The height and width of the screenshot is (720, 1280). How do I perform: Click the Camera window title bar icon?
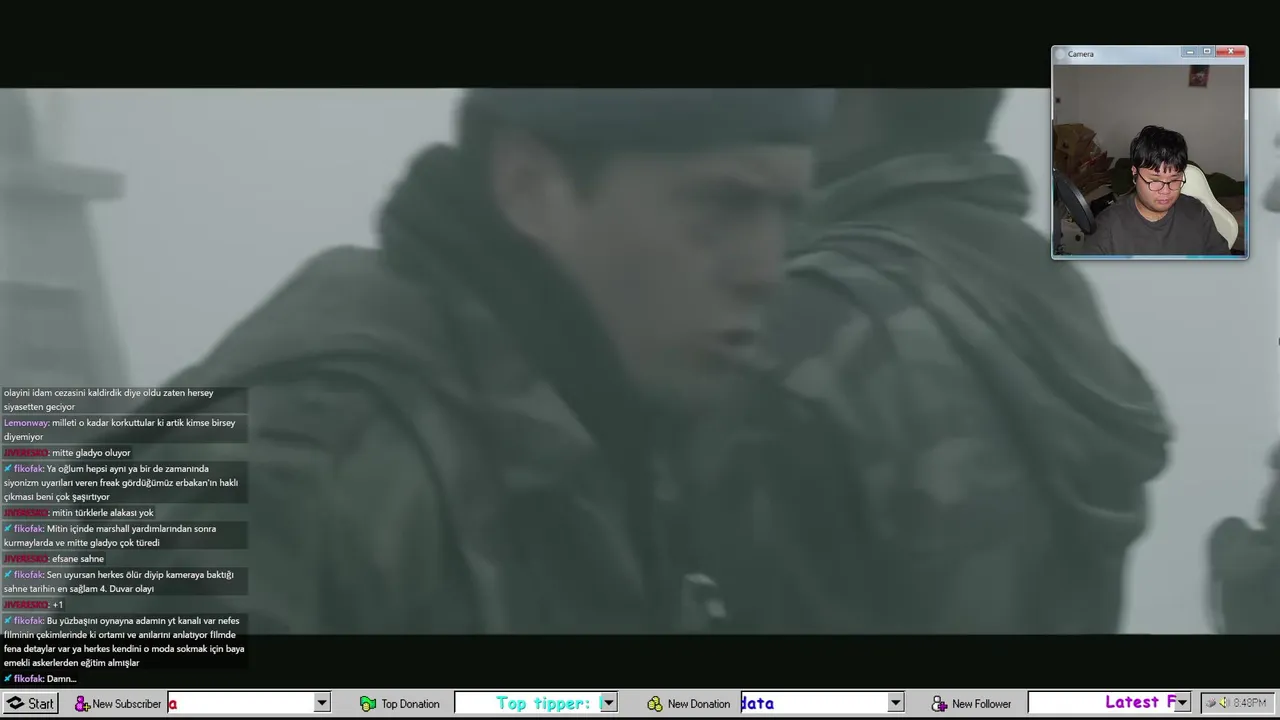click(1061, 54)
